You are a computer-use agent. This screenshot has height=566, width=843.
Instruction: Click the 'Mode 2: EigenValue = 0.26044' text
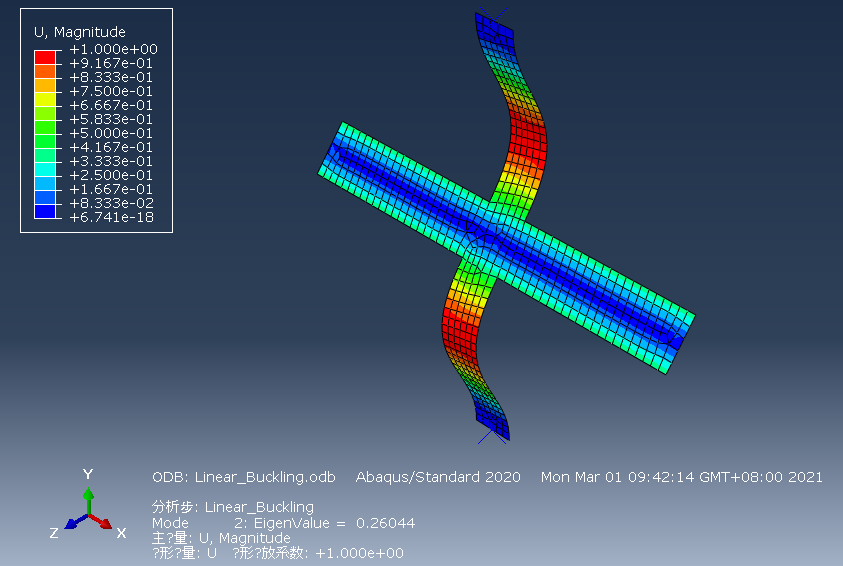click(283, 523)
